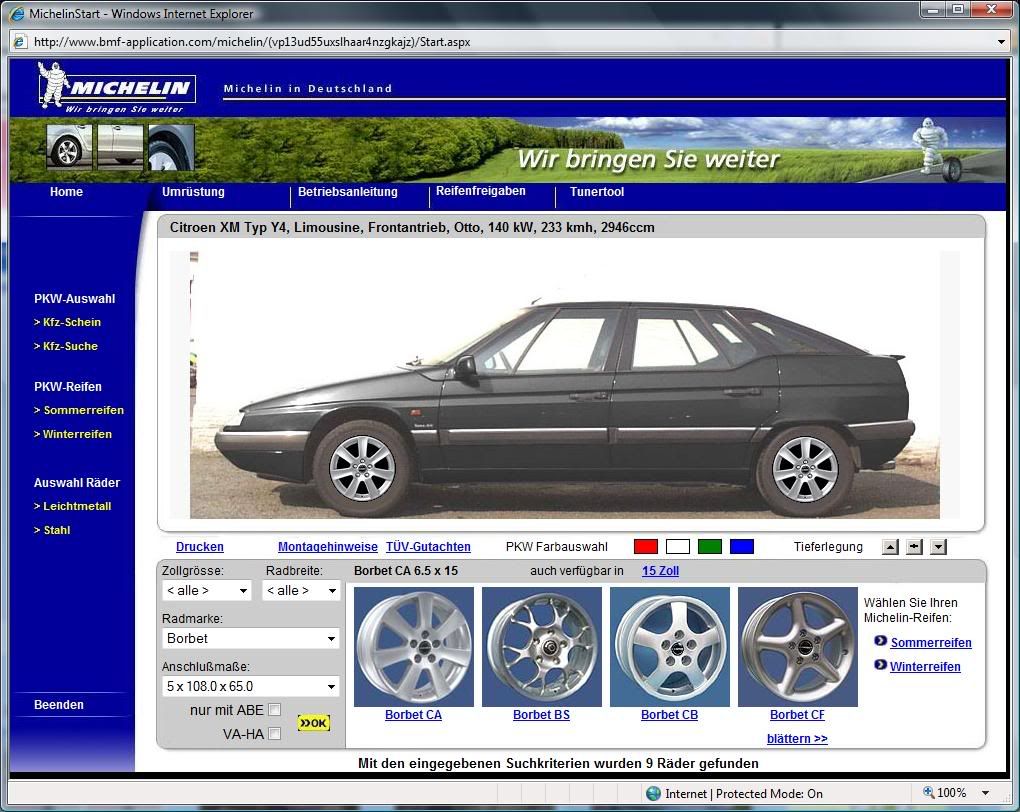Open the Betriebsanleitung menu item

click(347, 192)
